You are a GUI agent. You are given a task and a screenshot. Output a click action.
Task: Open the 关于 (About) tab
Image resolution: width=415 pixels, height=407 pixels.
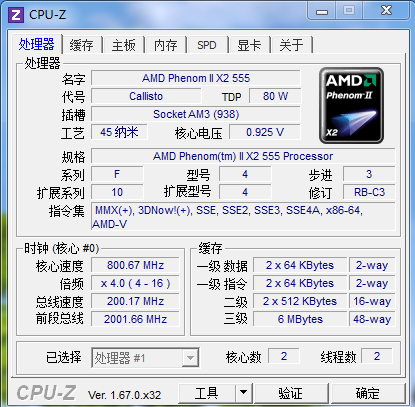click(x=291, y=45)
